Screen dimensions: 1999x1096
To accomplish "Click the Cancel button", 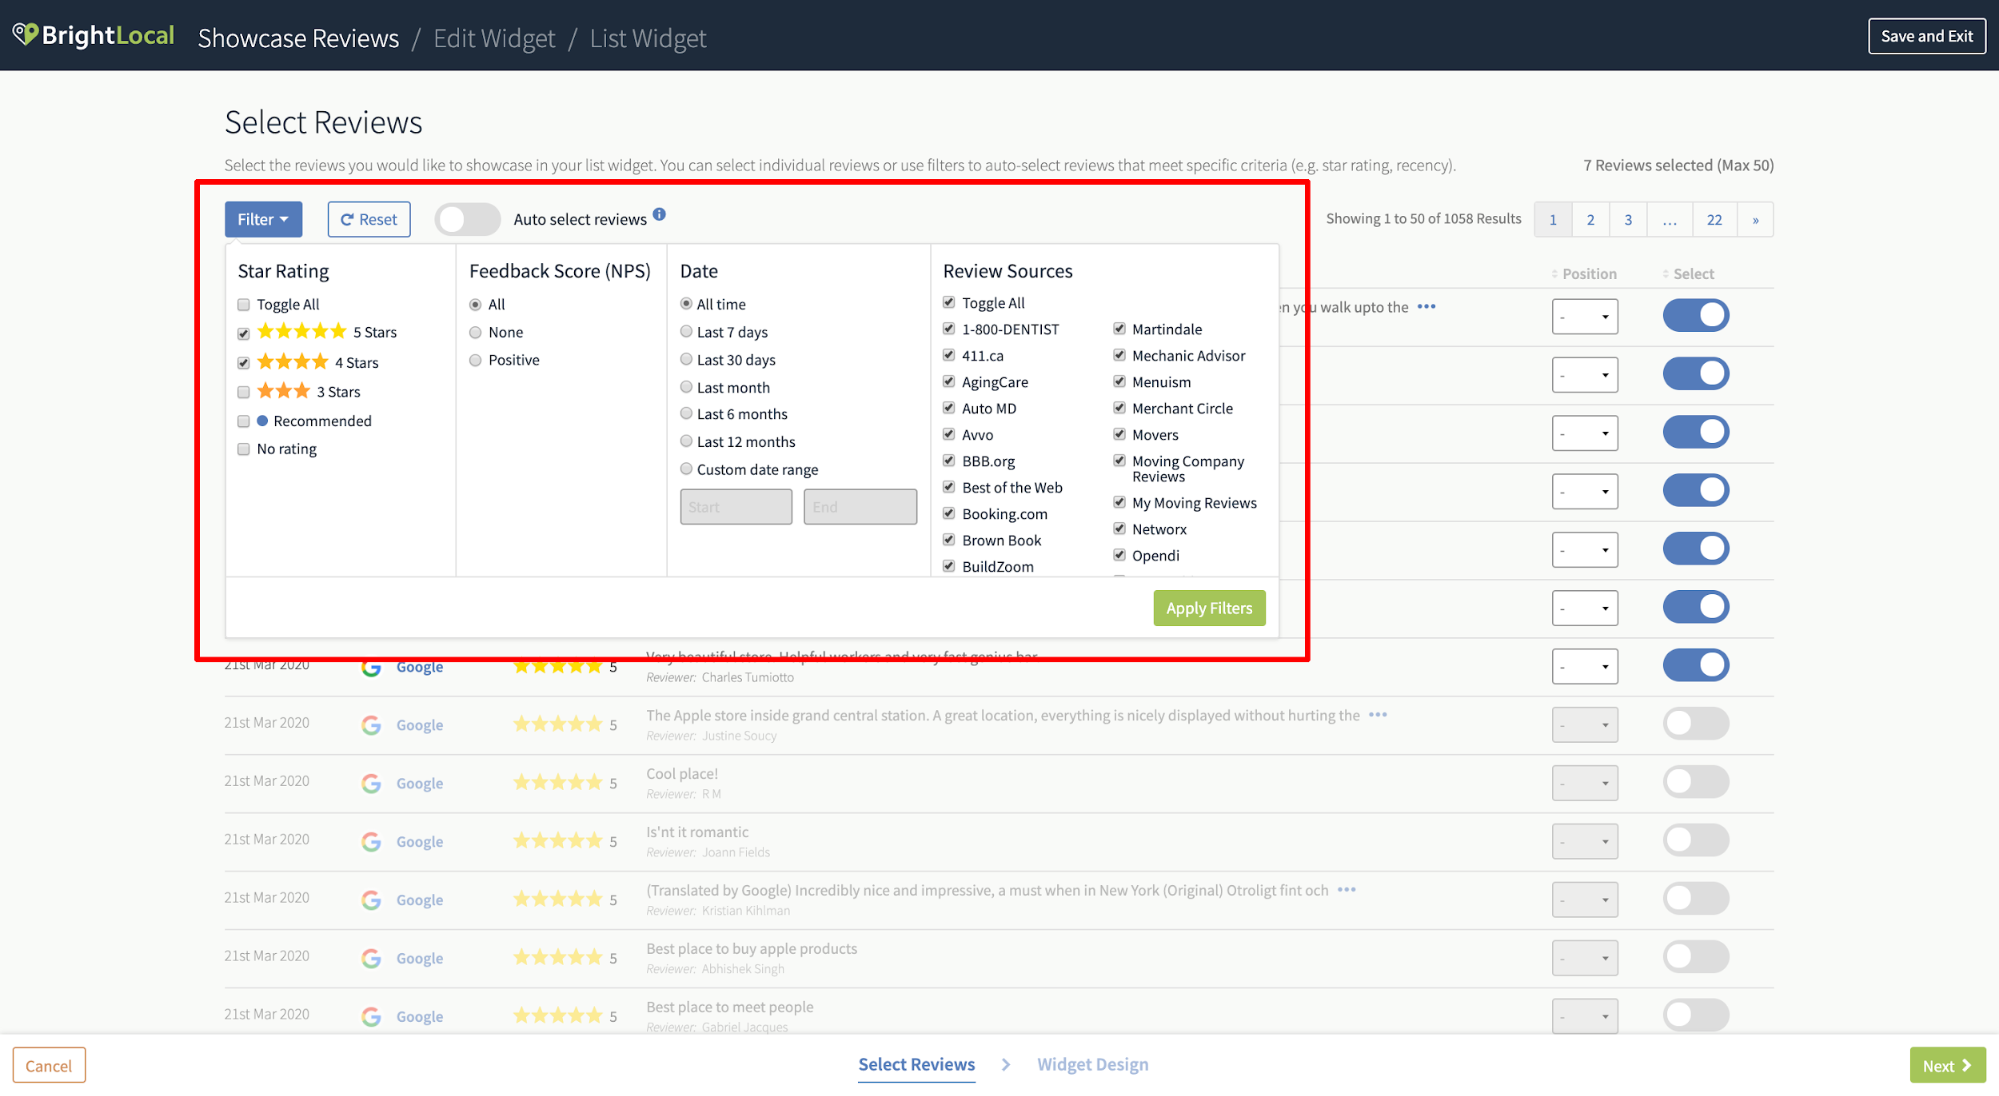I will (49, 1065).
